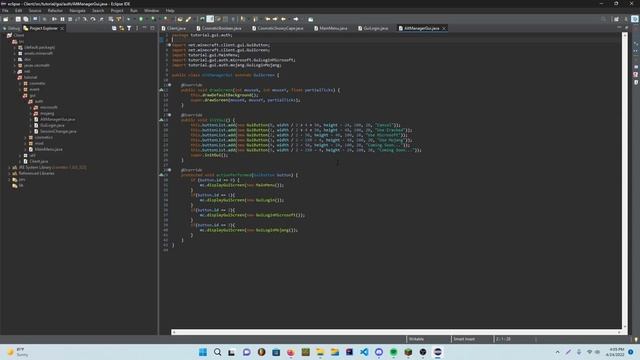This screenshot has height=360, width=640.
Task: Click the Open Perspective icon at top right
Action: (616, 19)
